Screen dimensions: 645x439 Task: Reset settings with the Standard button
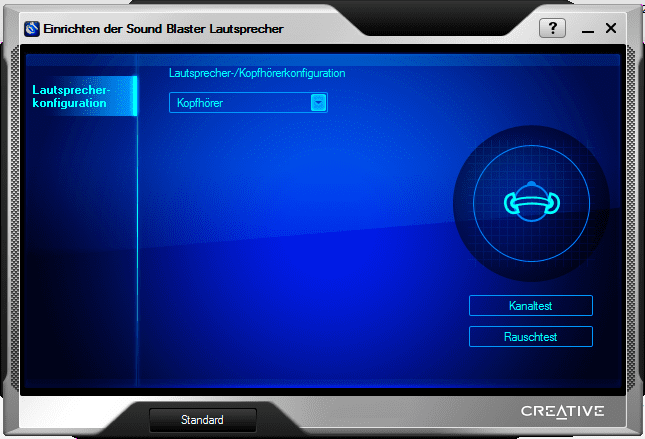(x=202, y=420)
